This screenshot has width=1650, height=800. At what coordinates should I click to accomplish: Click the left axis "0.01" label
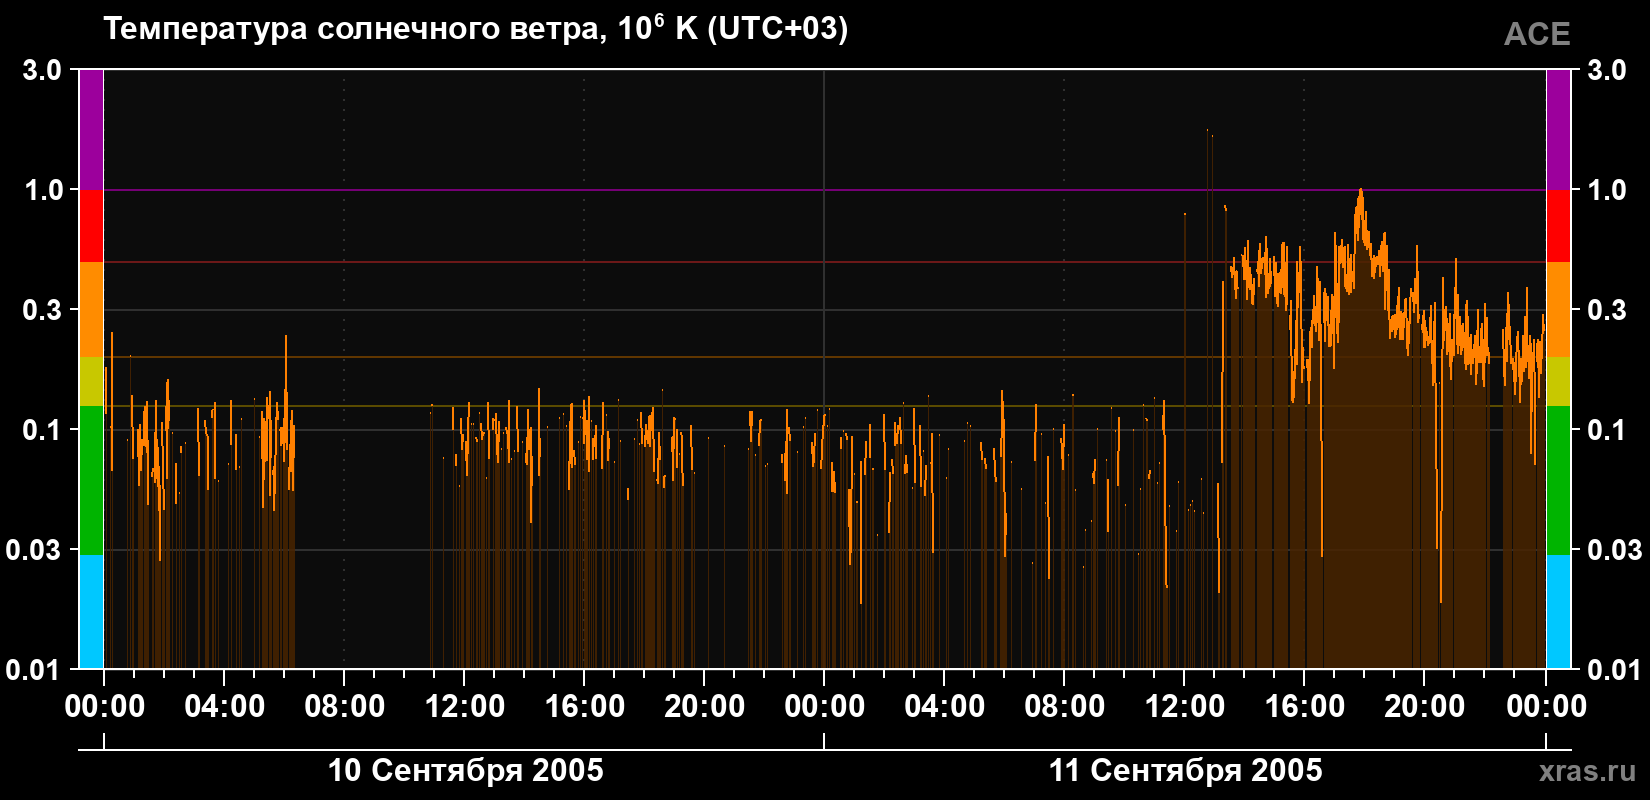35,669
